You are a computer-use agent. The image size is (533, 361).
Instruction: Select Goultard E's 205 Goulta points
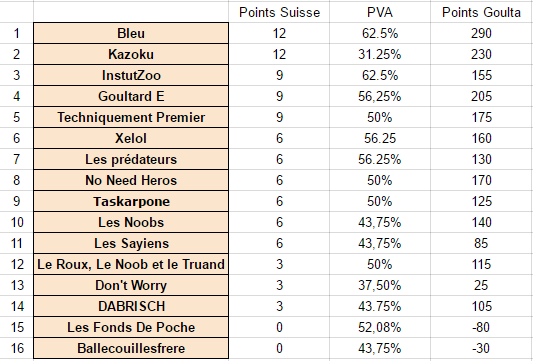(481, 96)
